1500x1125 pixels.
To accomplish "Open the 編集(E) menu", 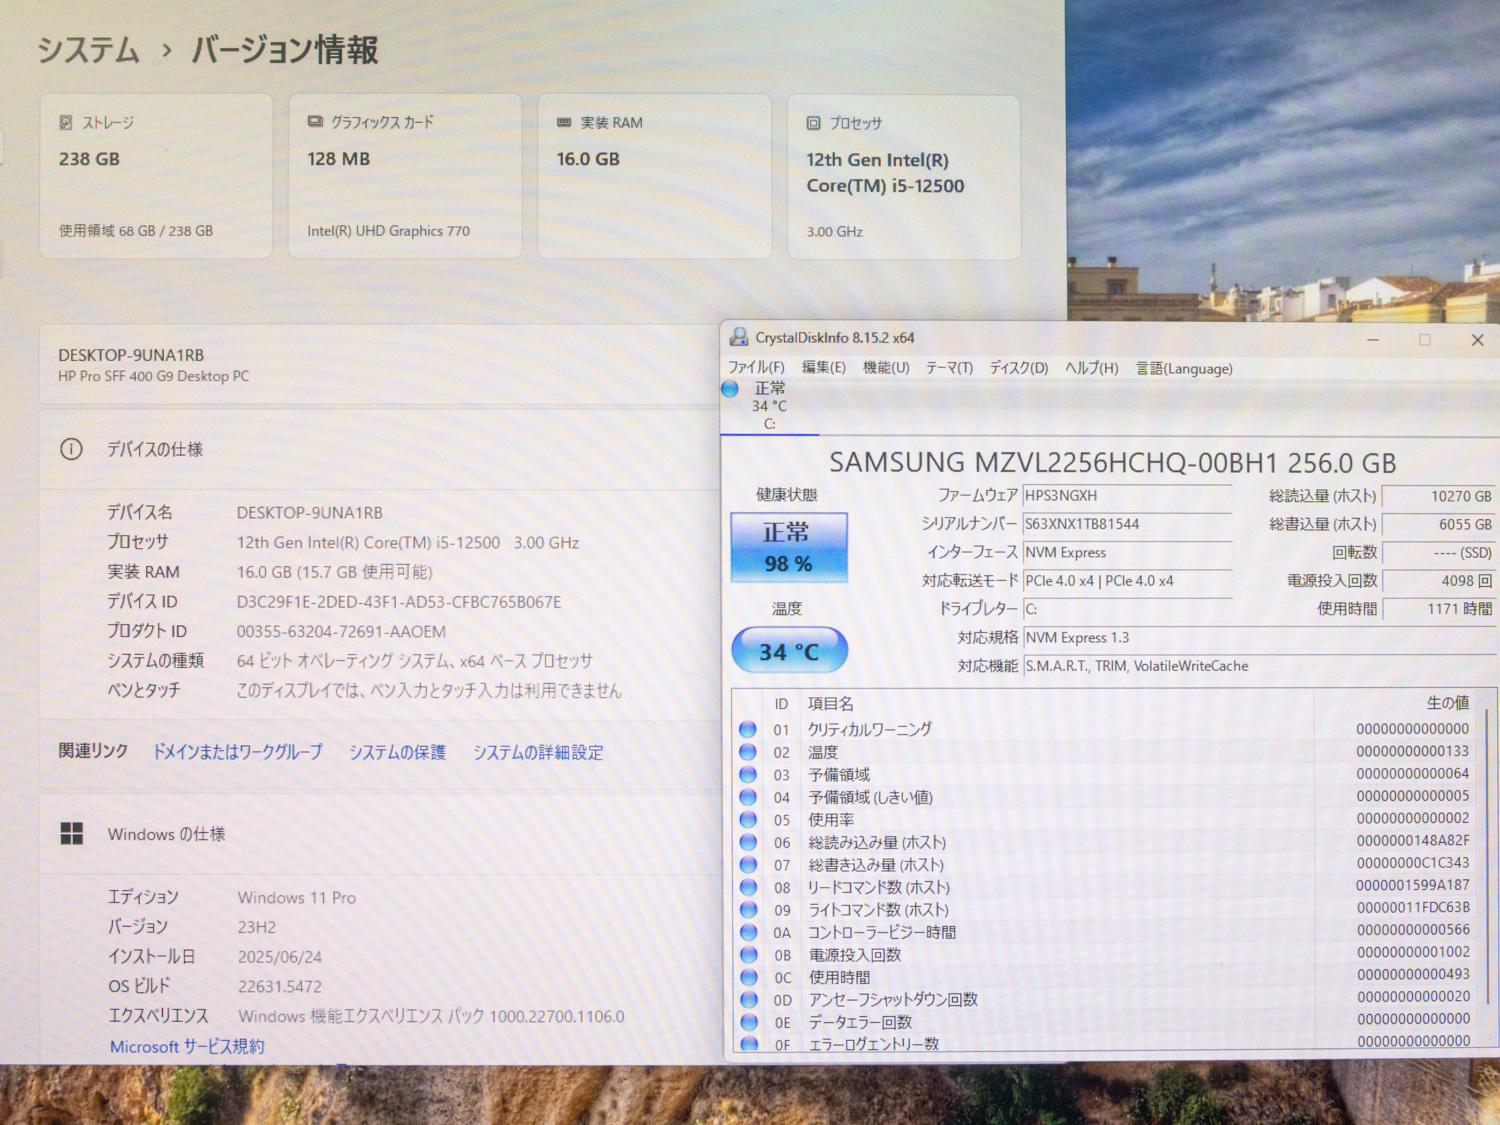I will click(824, 368).
